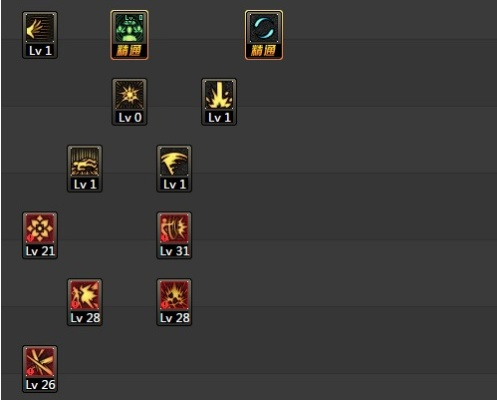Image resolution: width=497 pixels, height=400 pixels.
Task: Click Lv 28 label beneath skull skill
Action: click(x=174, y=318)
